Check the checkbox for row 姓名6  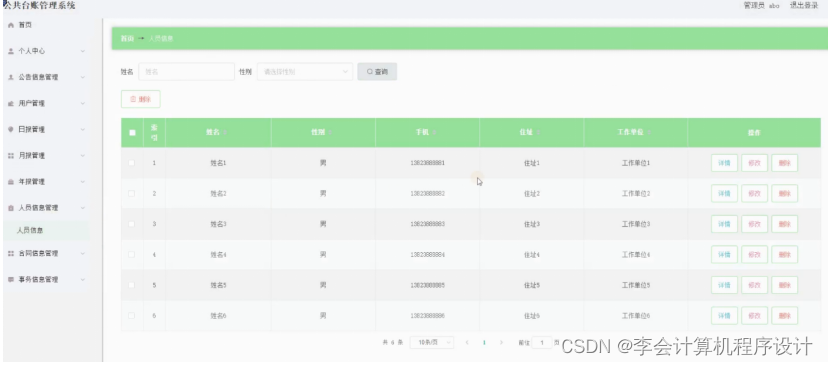tap(131, 315)
